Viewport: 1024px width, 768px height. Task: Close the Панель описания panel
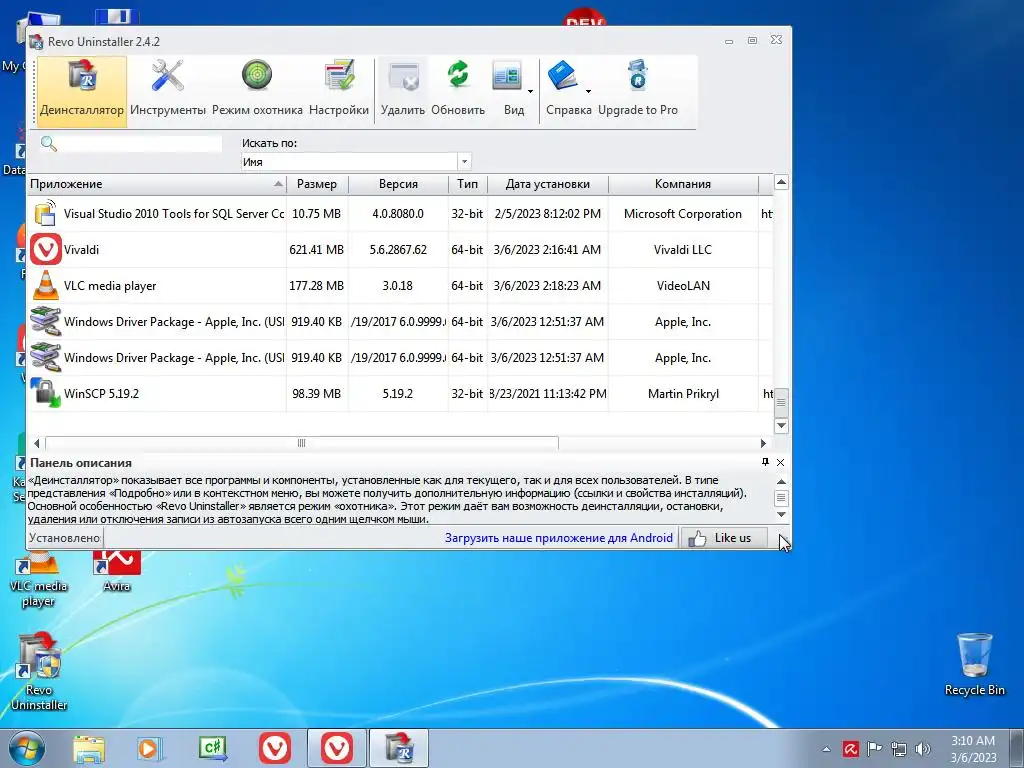[780, 462]
